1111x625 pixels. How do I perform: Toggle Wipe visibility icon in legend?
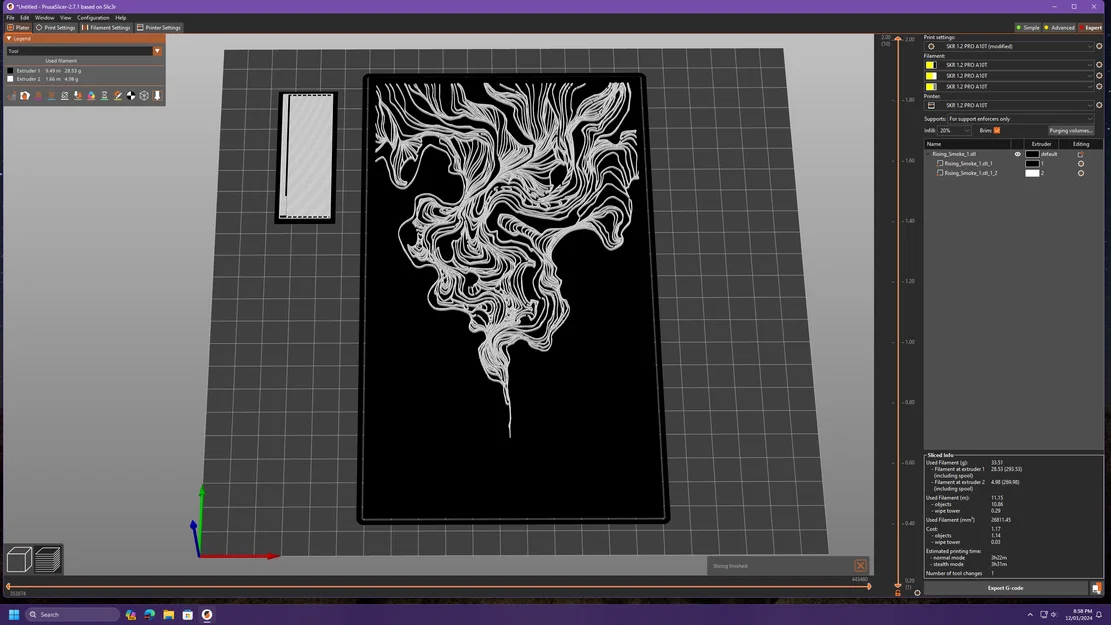[25, 96]
